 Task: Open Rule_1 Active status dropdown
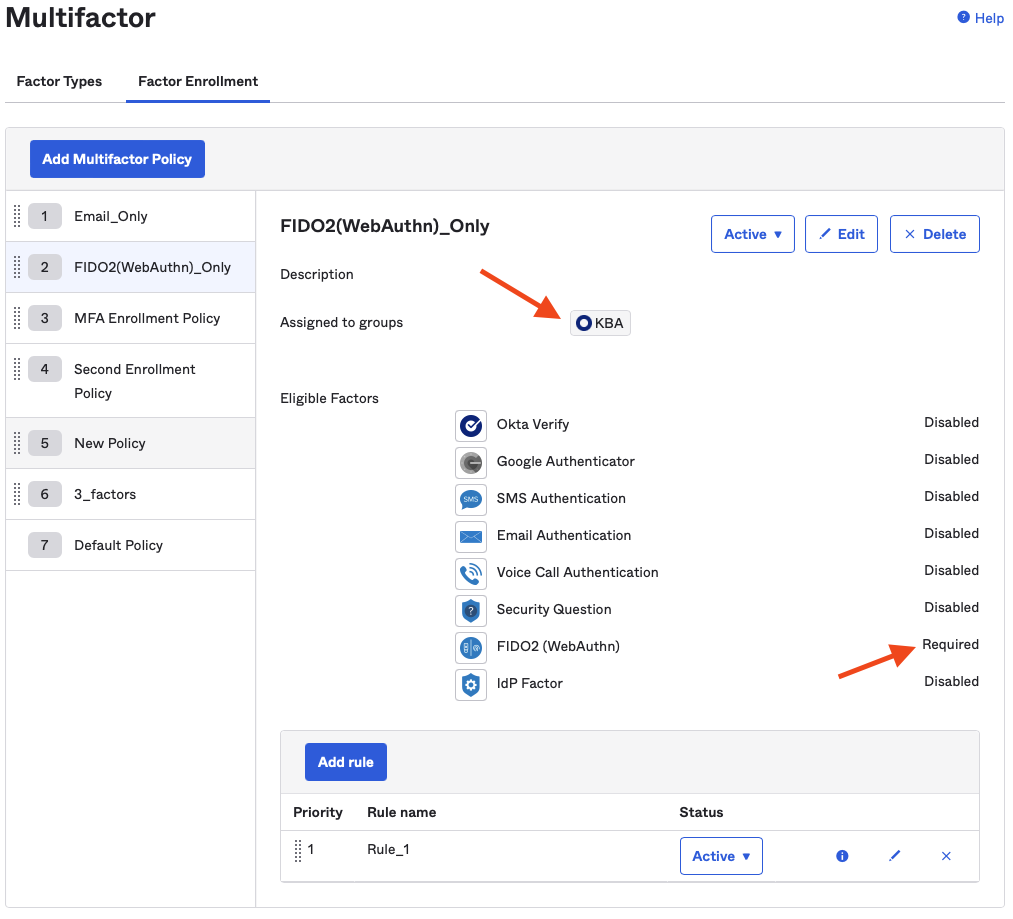[x=720, y=856]
